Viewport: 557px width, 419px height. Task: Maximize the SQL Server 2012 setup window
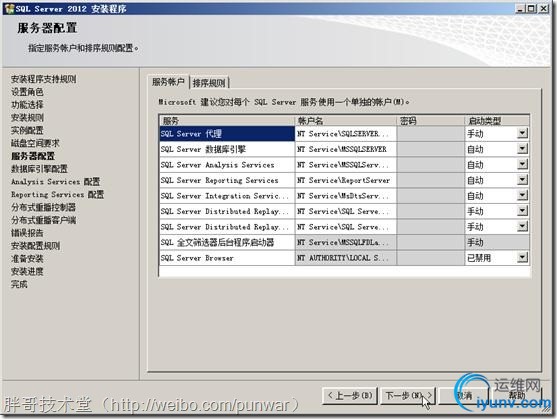(x=531, y=9)
